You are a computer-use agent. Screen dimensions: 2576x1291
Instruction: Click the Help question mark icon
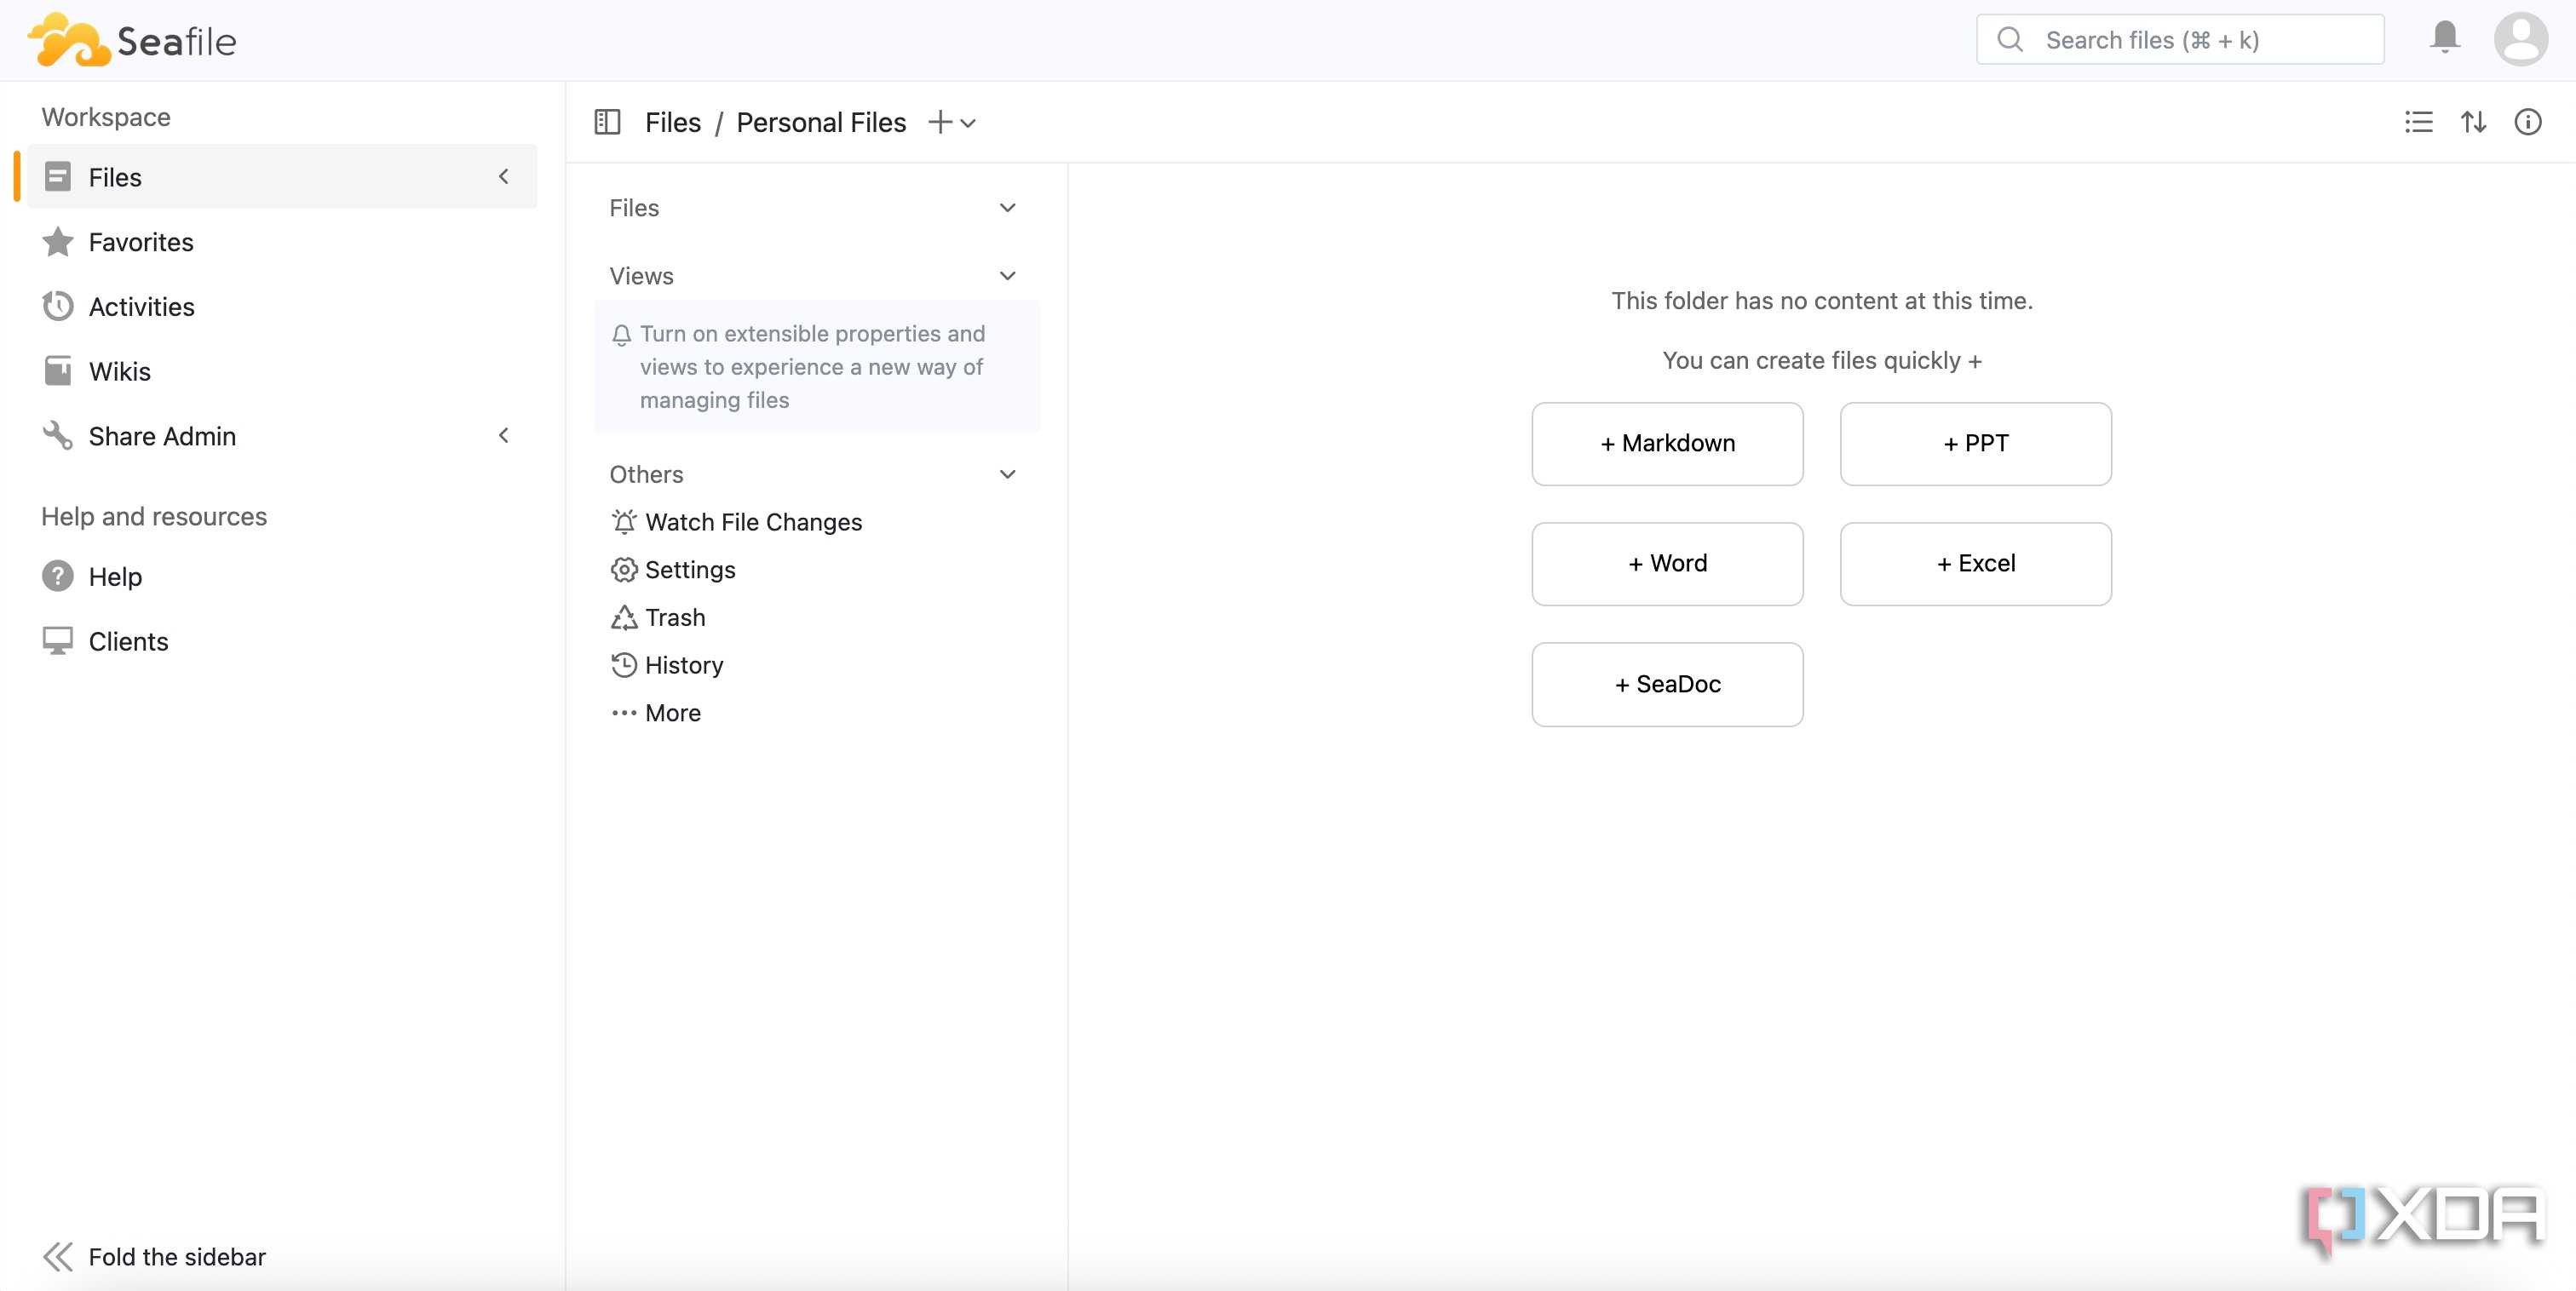[58, 576]
